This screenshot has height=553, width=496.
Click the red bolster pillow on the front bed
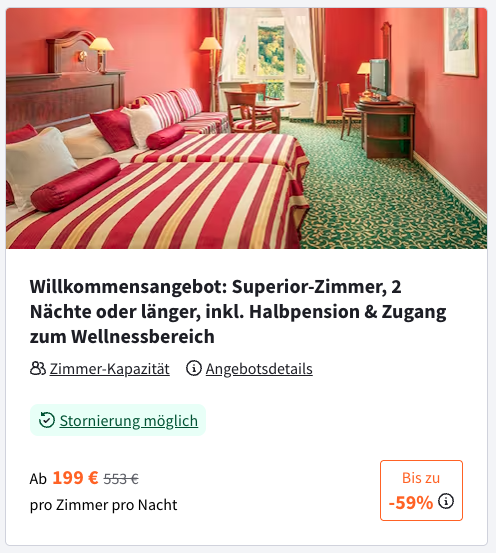(x=75, y=184)
